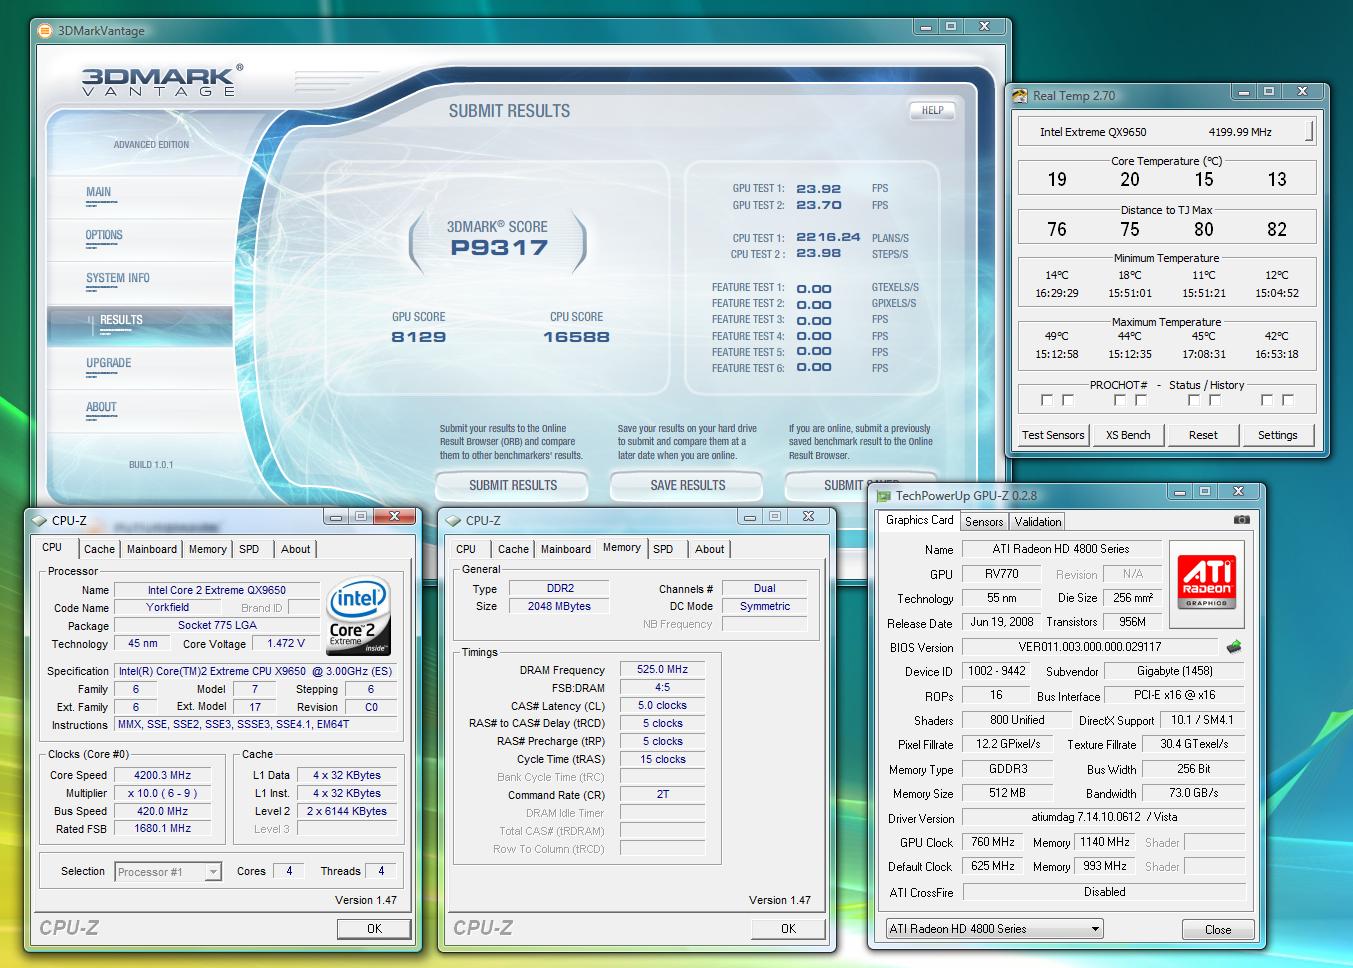This screenshot has height=968, width=1353.
Task: Open UPGRADE in 3DMark sidebar
Action: coord(109,363)
